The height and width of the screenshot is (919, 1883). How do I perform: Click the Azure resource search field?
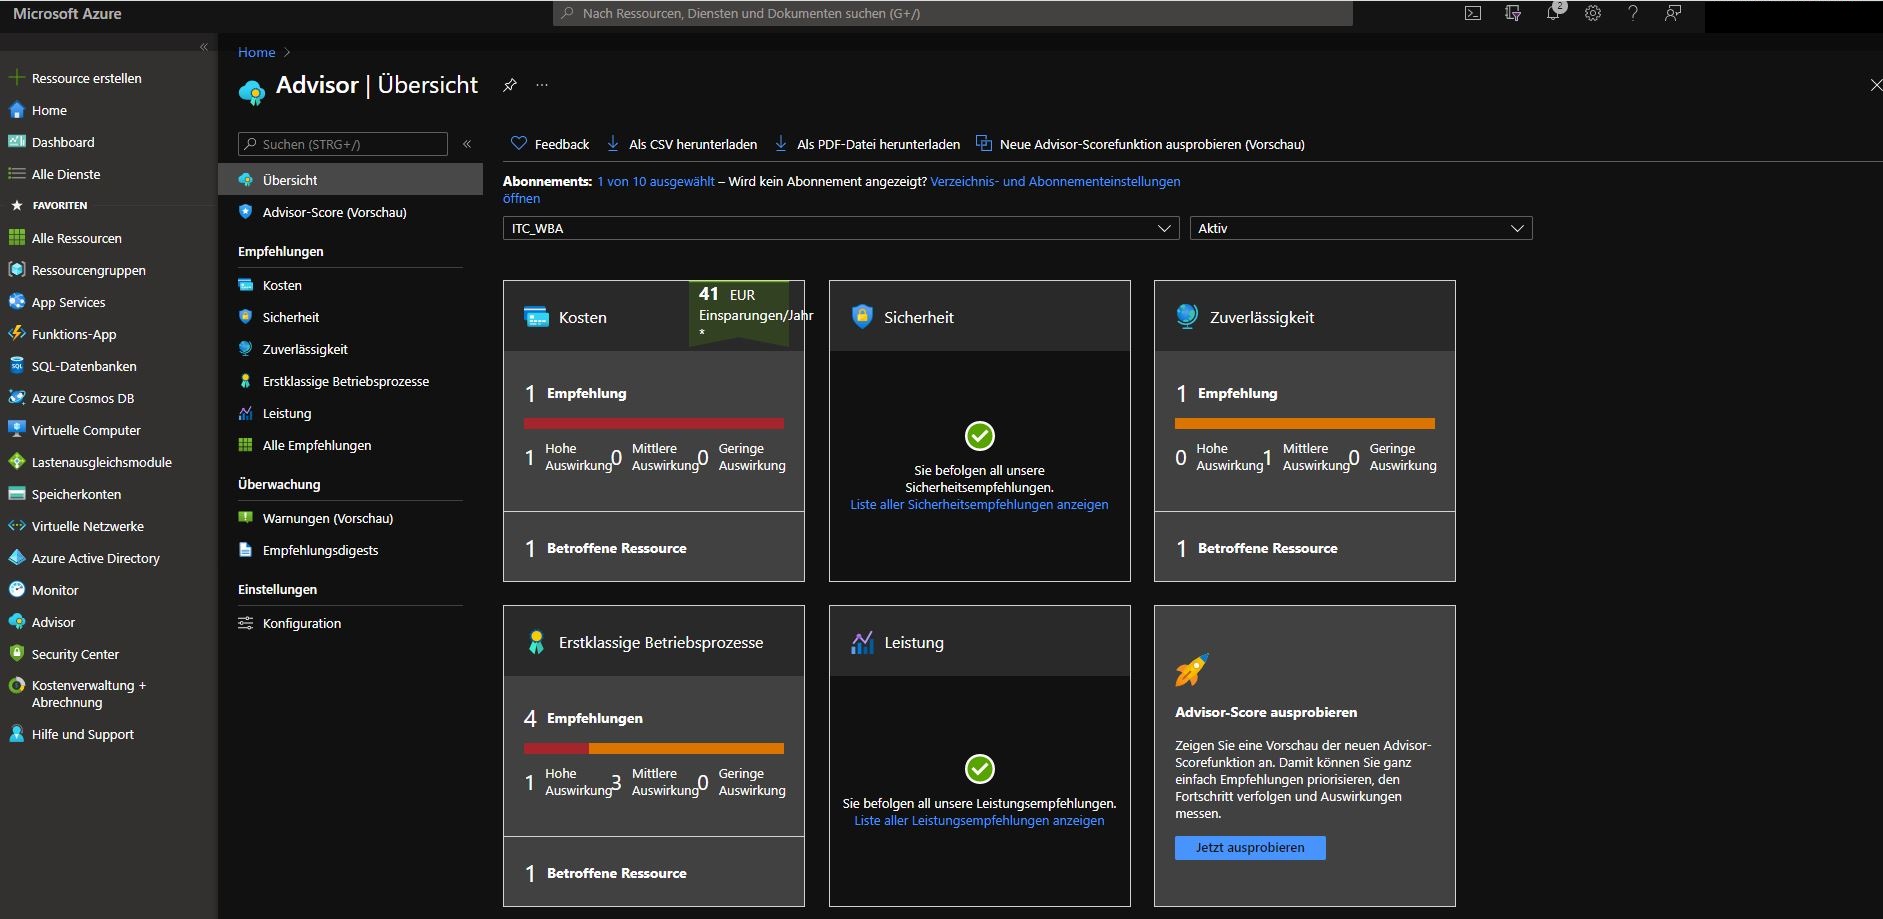pos(952,14)
